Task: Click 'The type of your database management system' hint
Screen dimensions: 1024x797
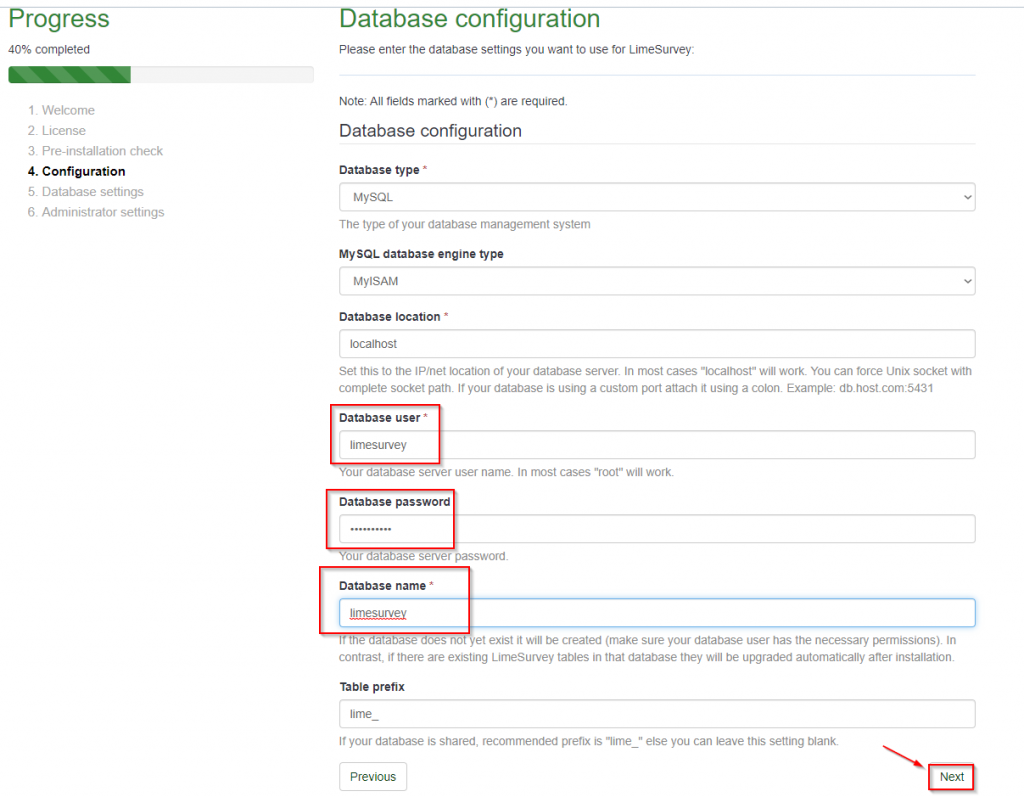Action: tap(464, 224)
